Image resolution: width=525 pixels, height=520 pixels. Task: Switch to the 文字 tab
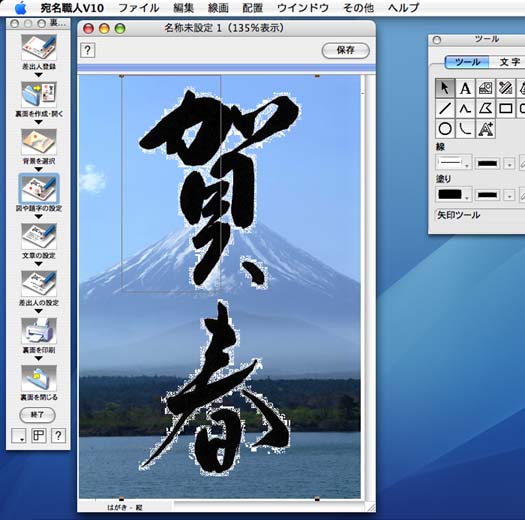tap(509, 62)
